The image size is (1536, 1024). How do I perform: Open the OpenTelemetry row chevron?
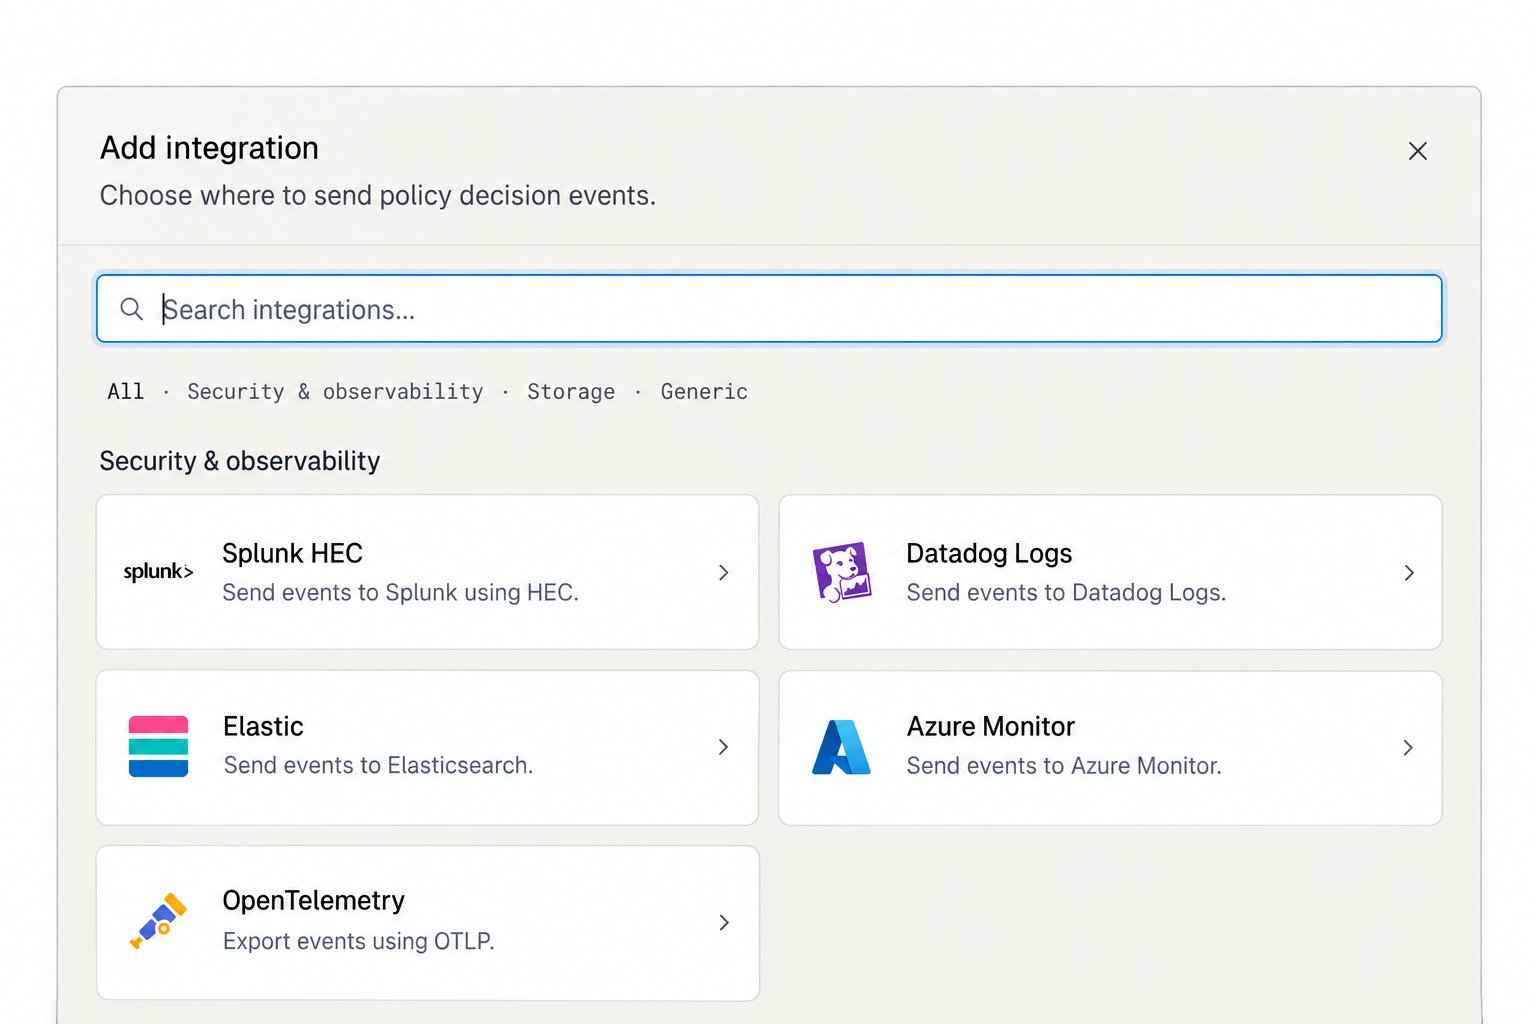point(723,922)
